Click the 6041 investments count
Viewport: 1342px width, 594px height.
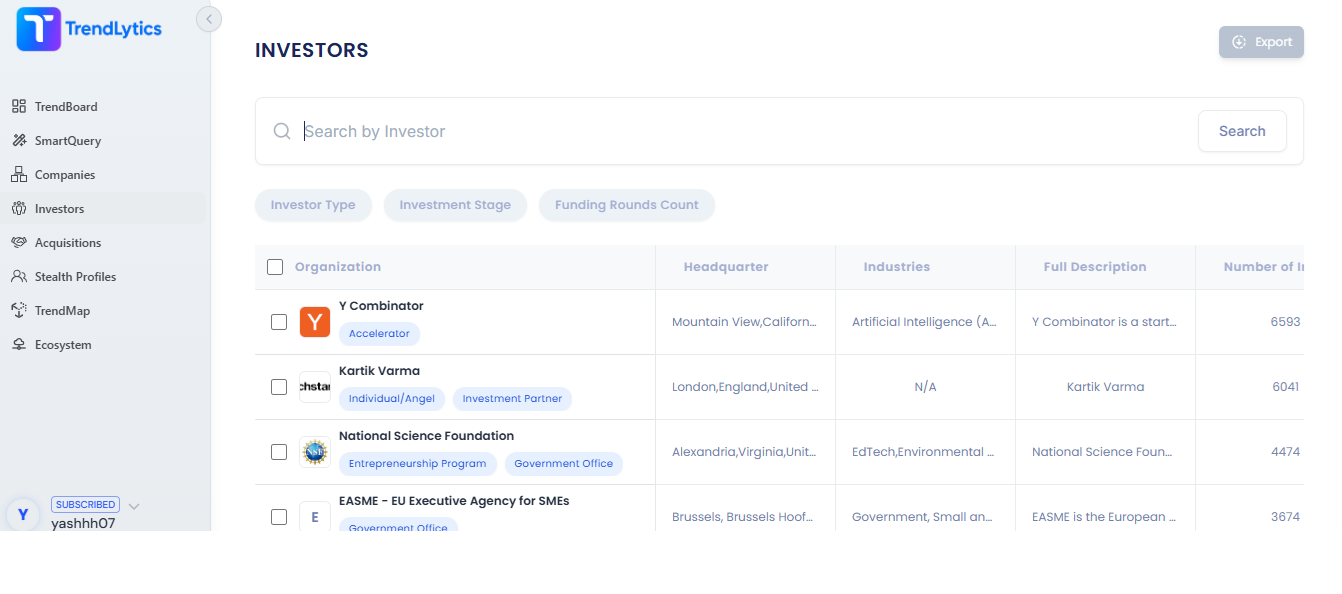(x=1285, y=387)
